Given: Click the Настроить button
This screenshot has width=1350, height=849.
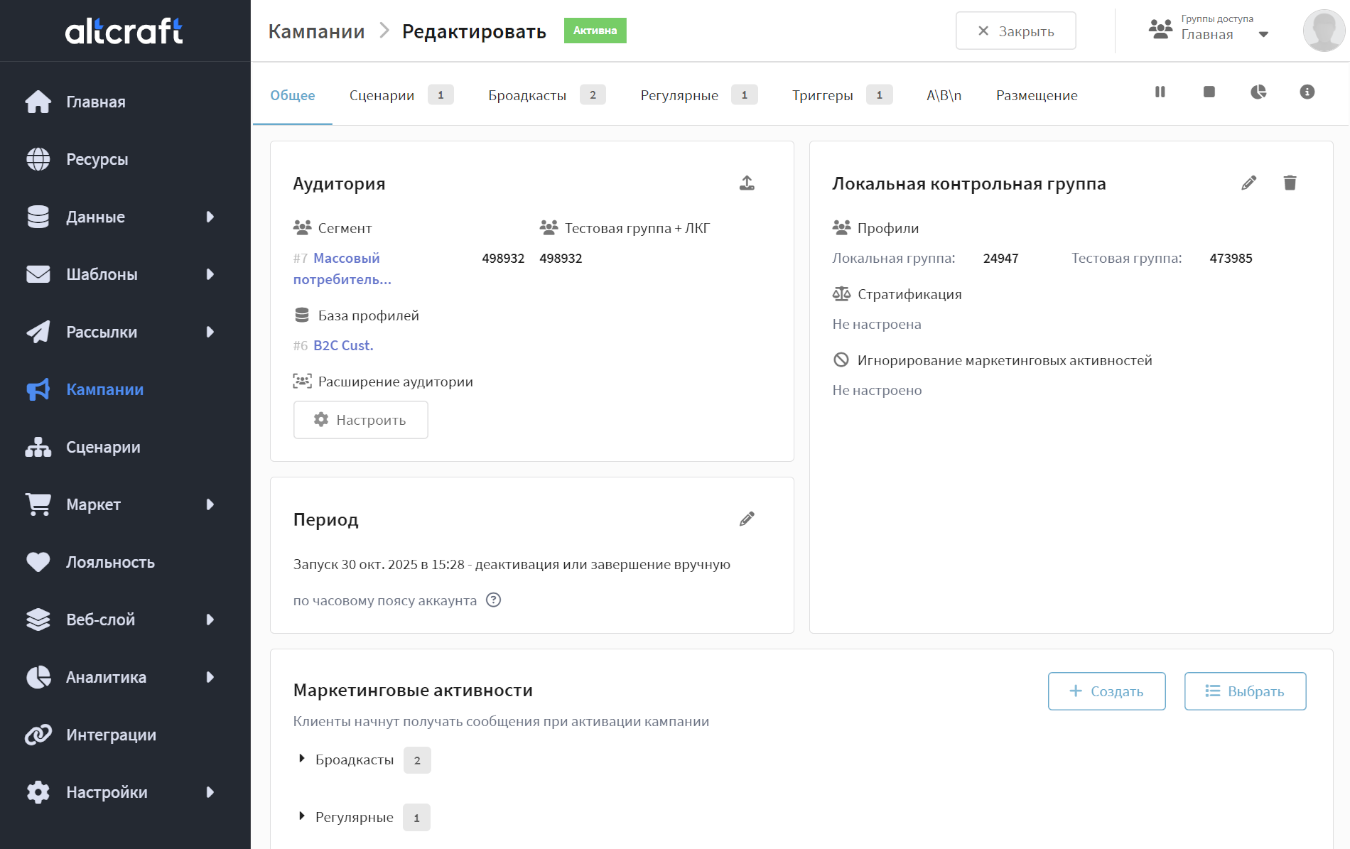Looking at the screenshot, I should [x=360, y=420].
